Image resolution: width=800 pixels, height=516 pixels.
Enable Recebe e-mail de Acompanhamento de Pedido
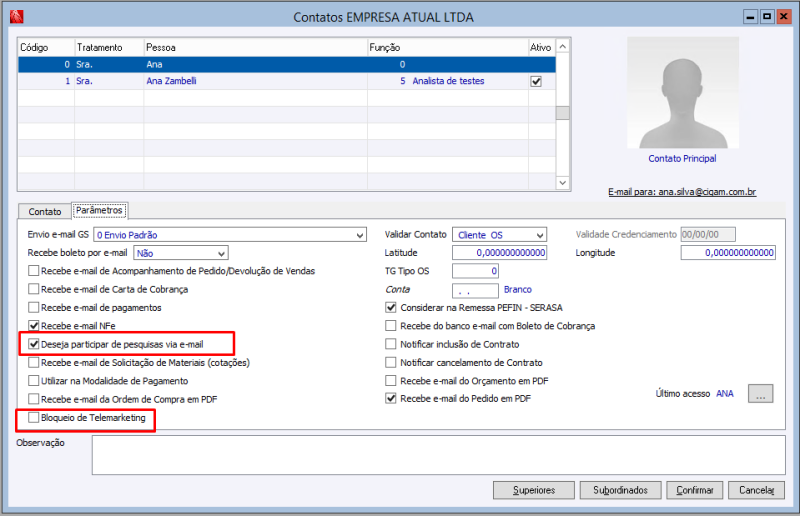tap(34, 271)
